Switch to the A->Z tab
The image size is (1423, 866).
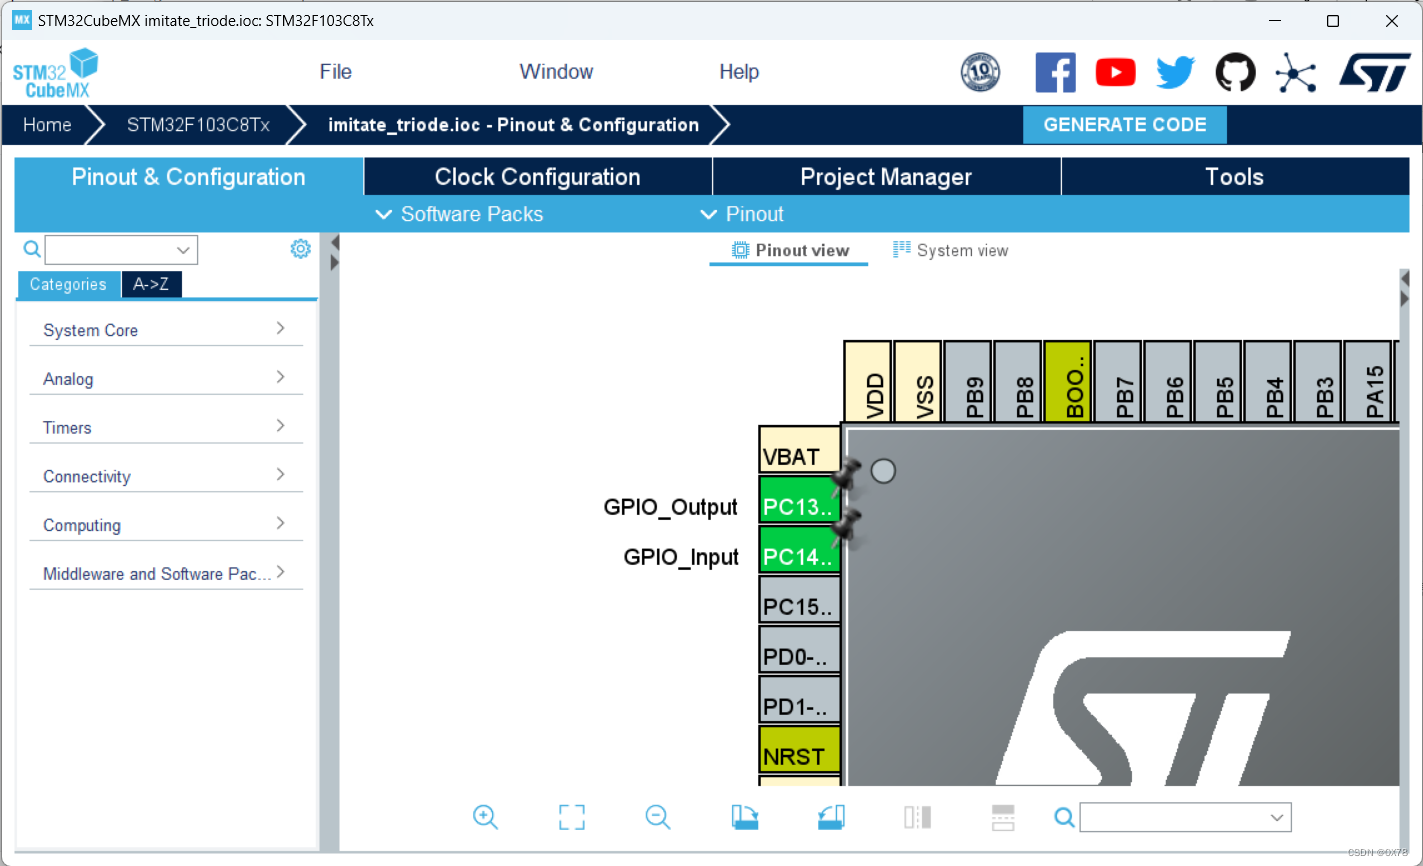pyautogui.click(x=151, y=285)
